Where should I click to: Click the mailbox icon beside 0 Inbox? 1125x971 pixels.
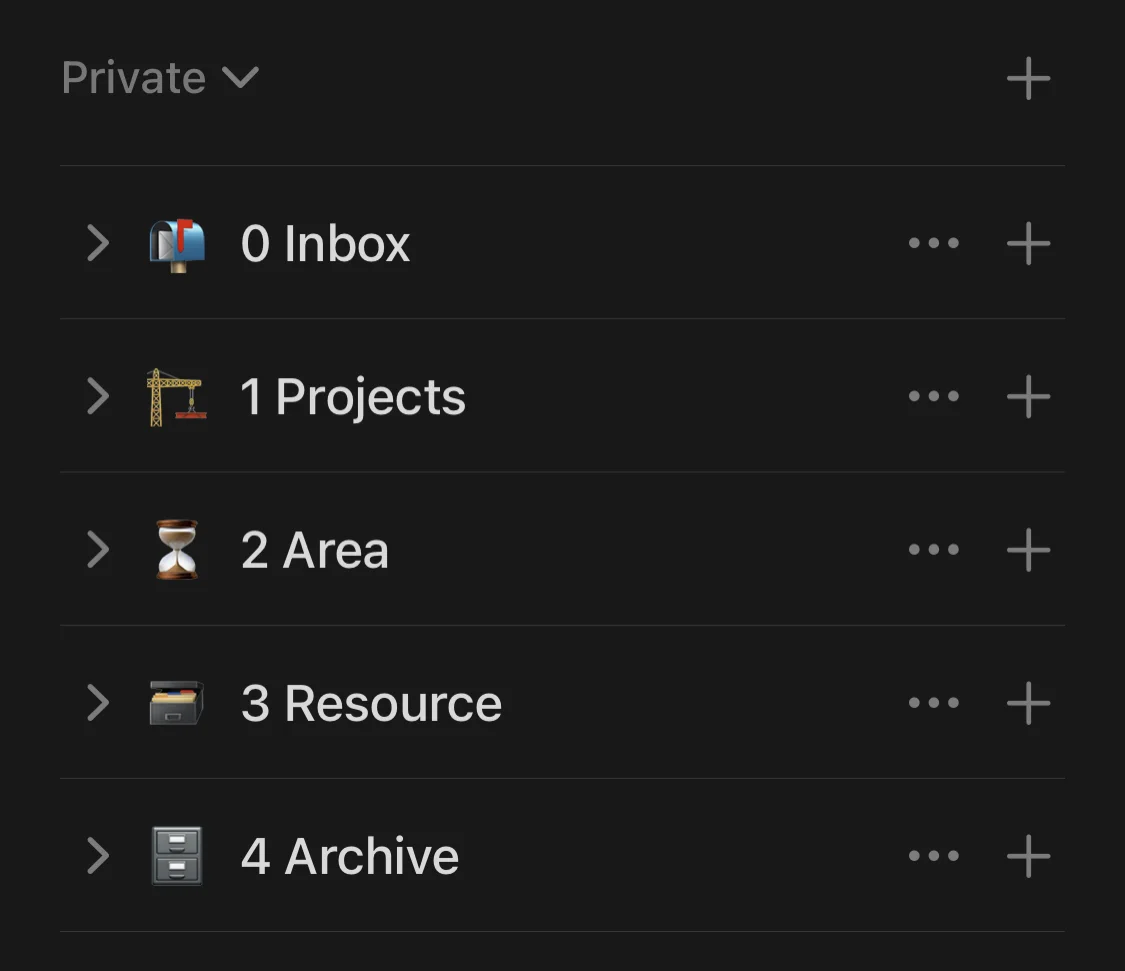tap(176, 244)
